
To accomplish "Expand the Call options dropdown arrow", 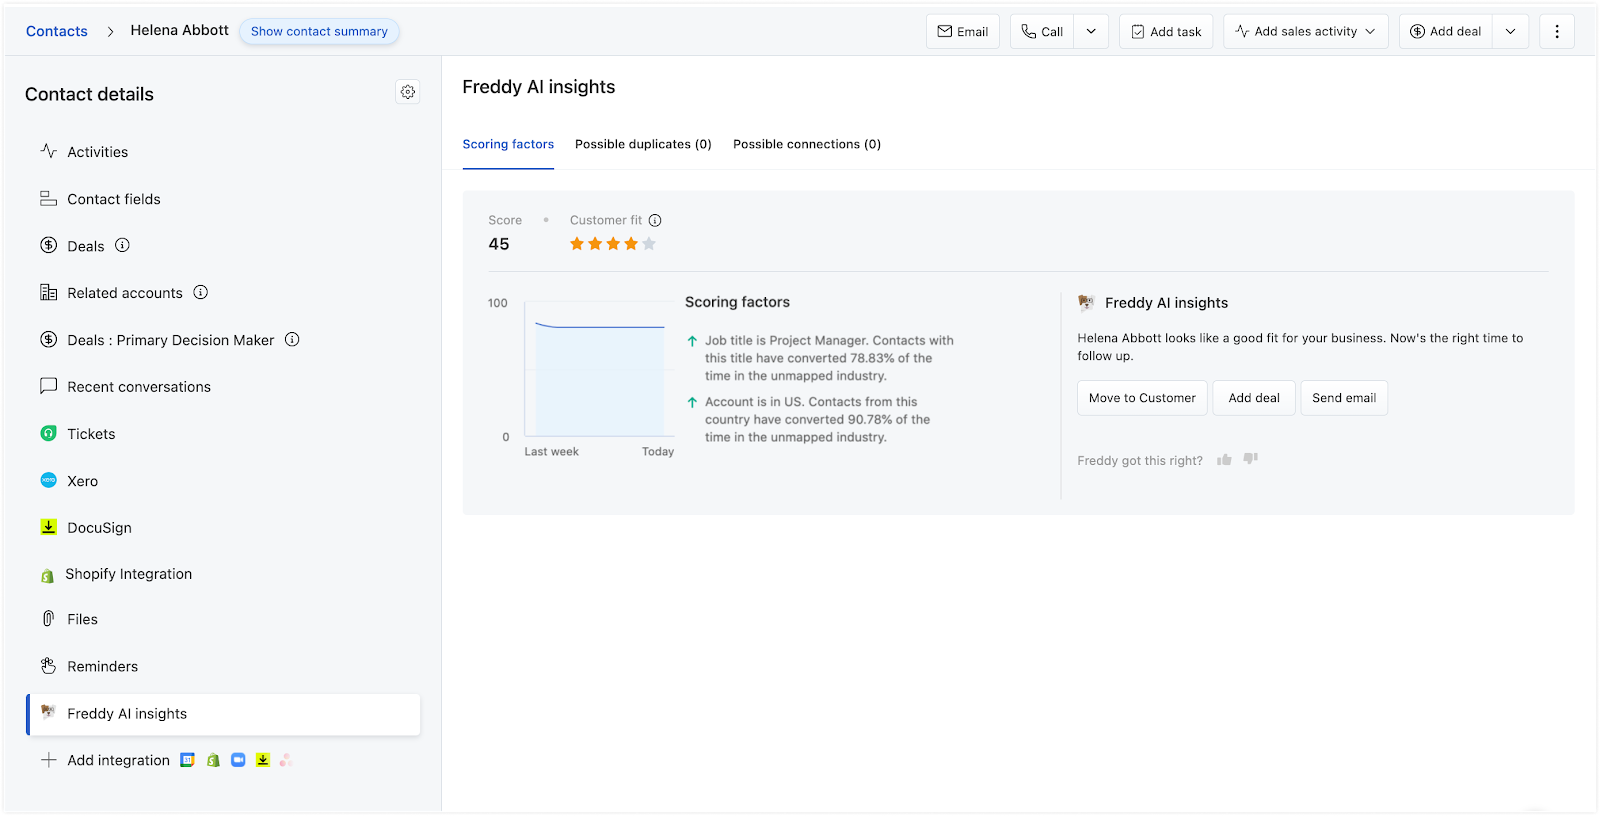I will pos(1091,31).
